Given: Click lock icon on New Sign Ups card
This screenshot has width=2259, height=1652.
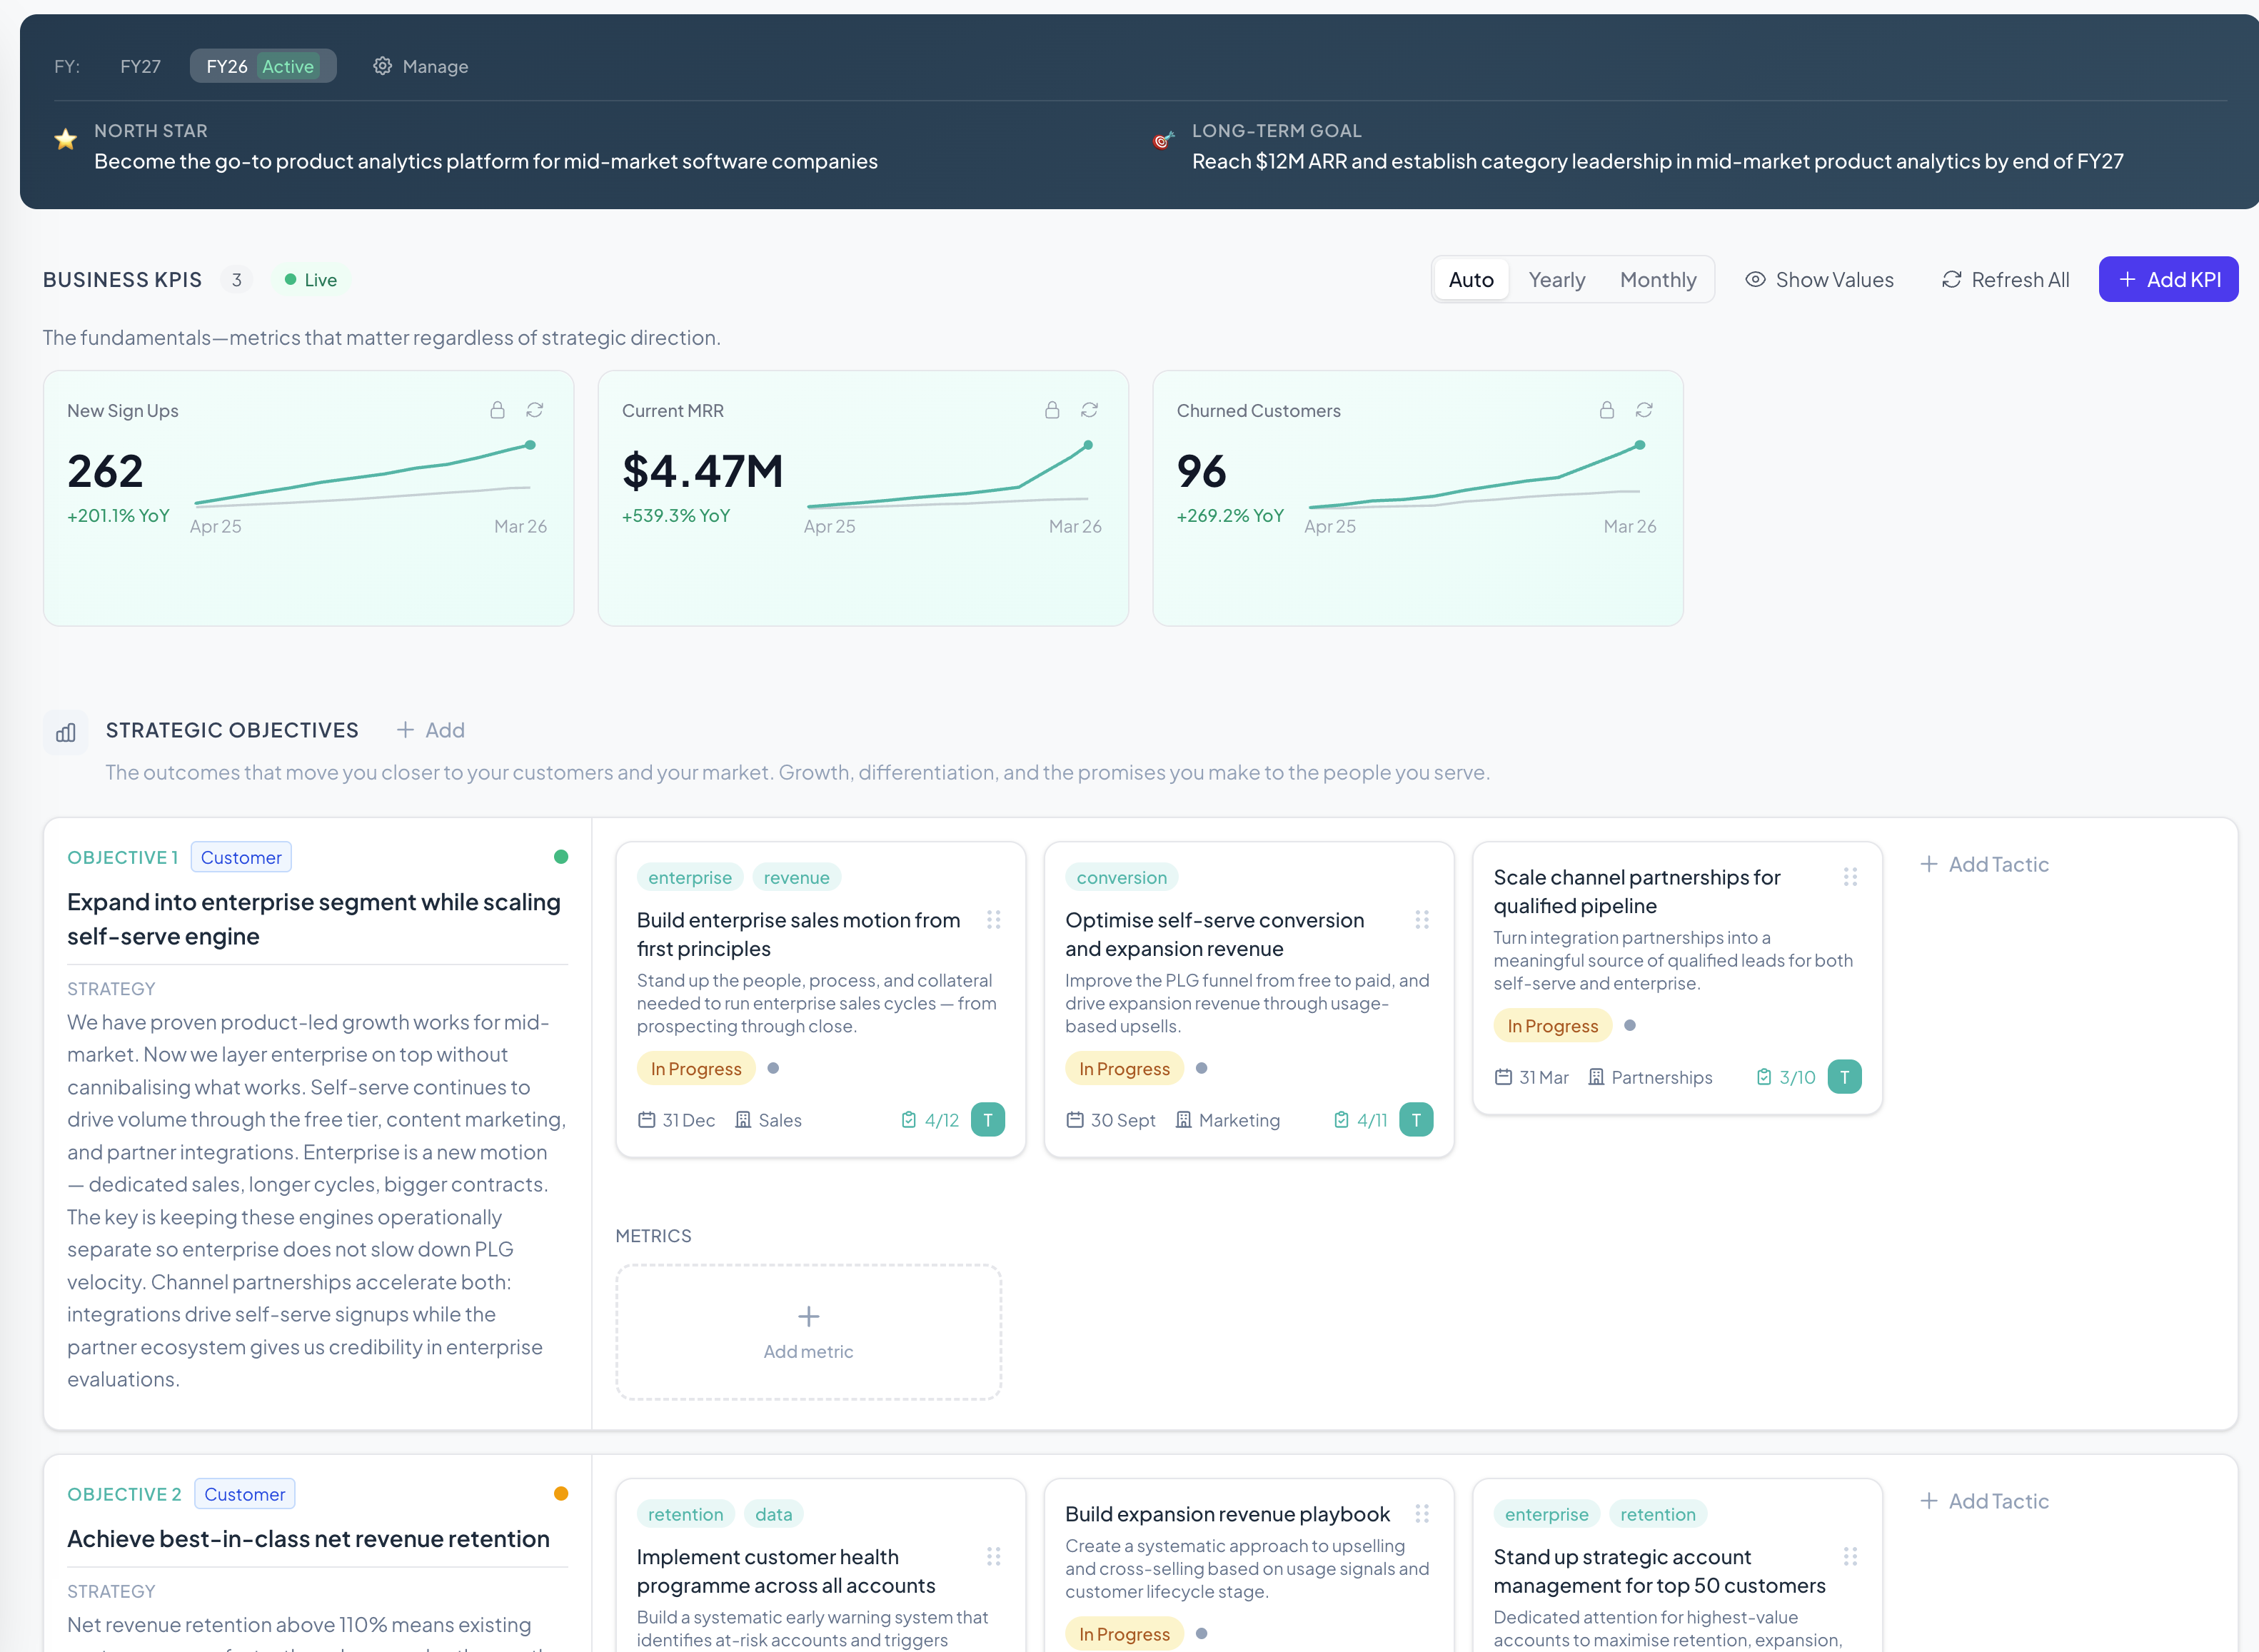Looking at the screenshot, I should (497, 410).
